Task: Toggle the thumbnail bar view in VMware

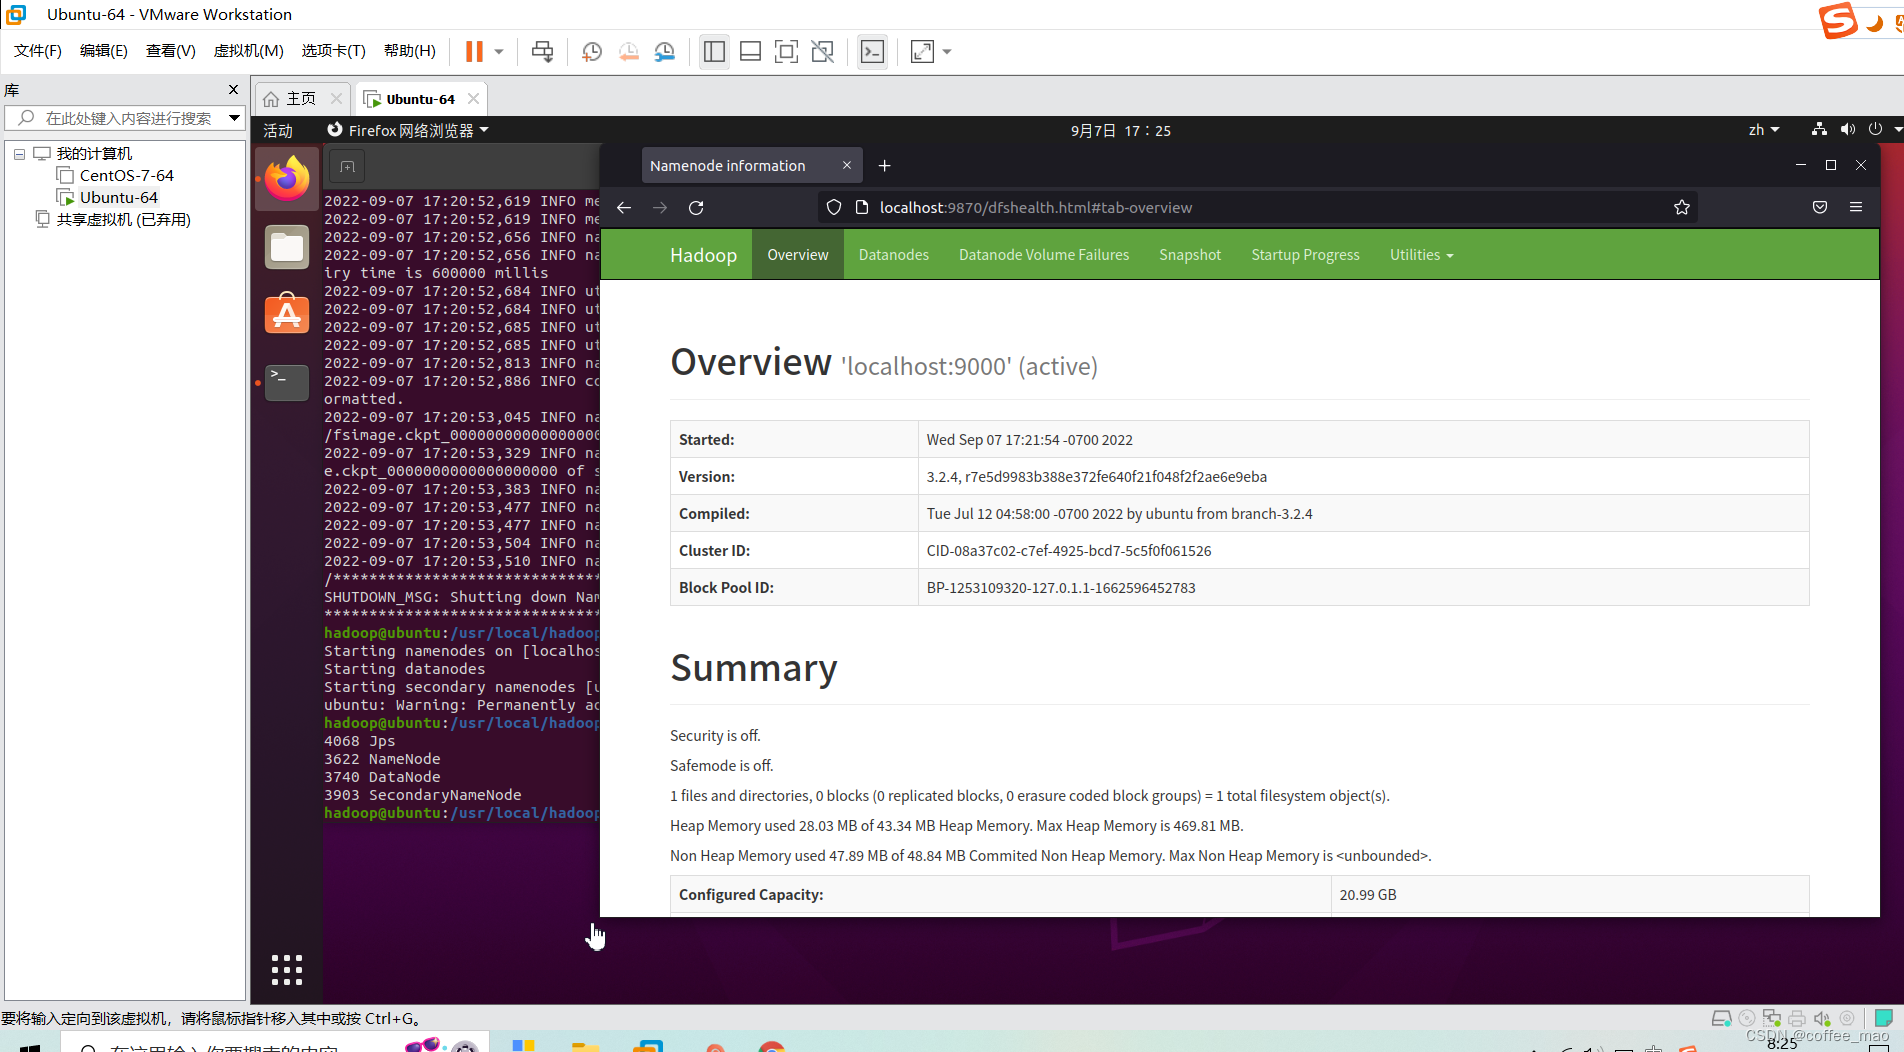Action: pyautogui.click(x=750, y=51)
